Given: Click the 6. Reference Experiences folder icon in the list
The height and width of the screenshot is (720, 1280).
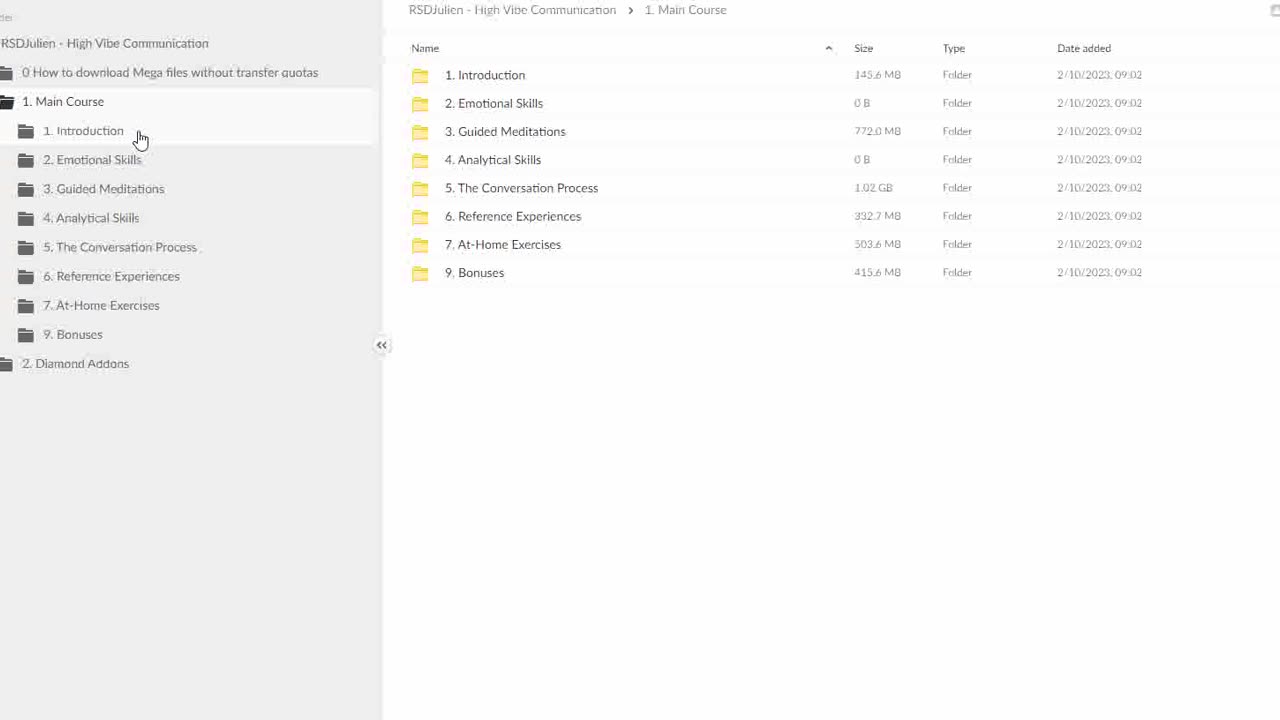Looking at the screenshot, I should pyautogui.click(x=420, y=216).
